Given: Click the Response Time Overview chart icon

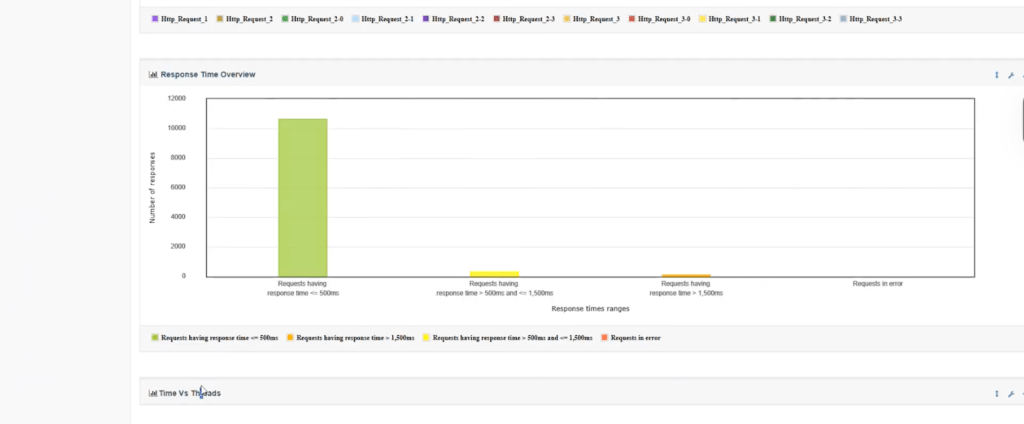Looking at the screenshot, I should pos(153,75).
